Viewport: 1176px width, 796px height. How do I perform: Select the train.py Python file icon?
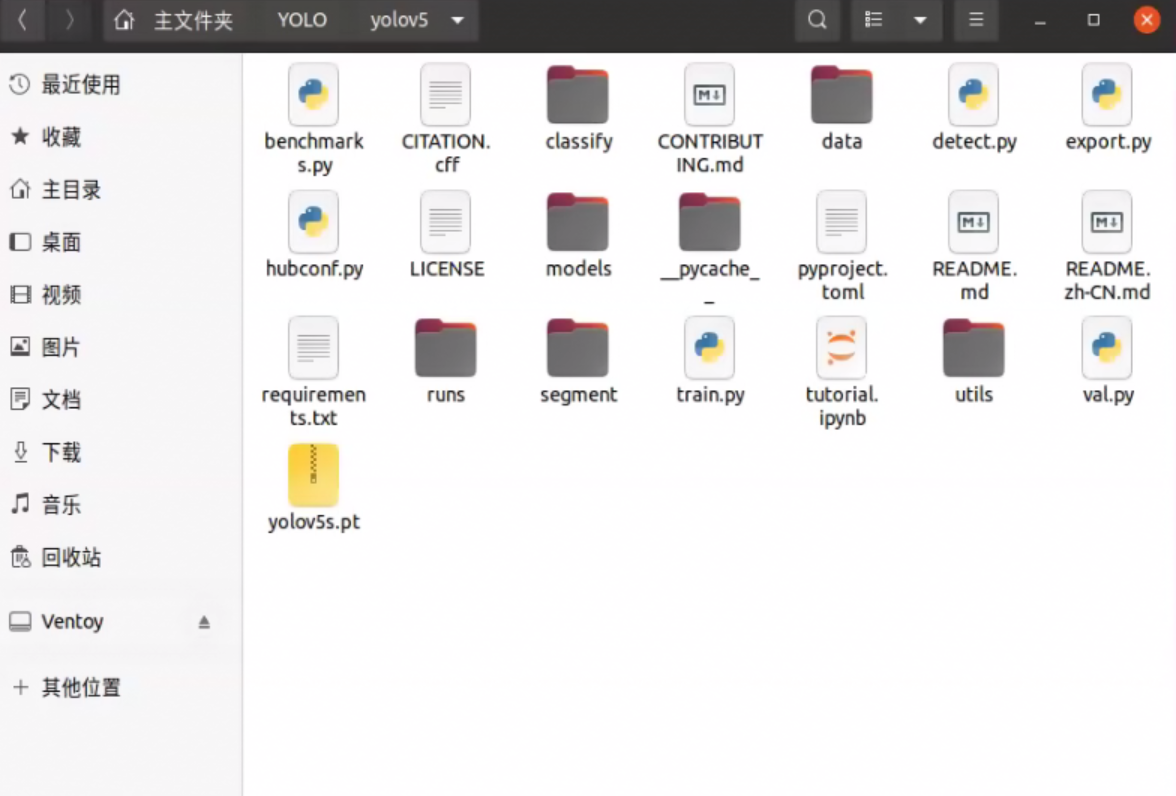coord(710,348)
